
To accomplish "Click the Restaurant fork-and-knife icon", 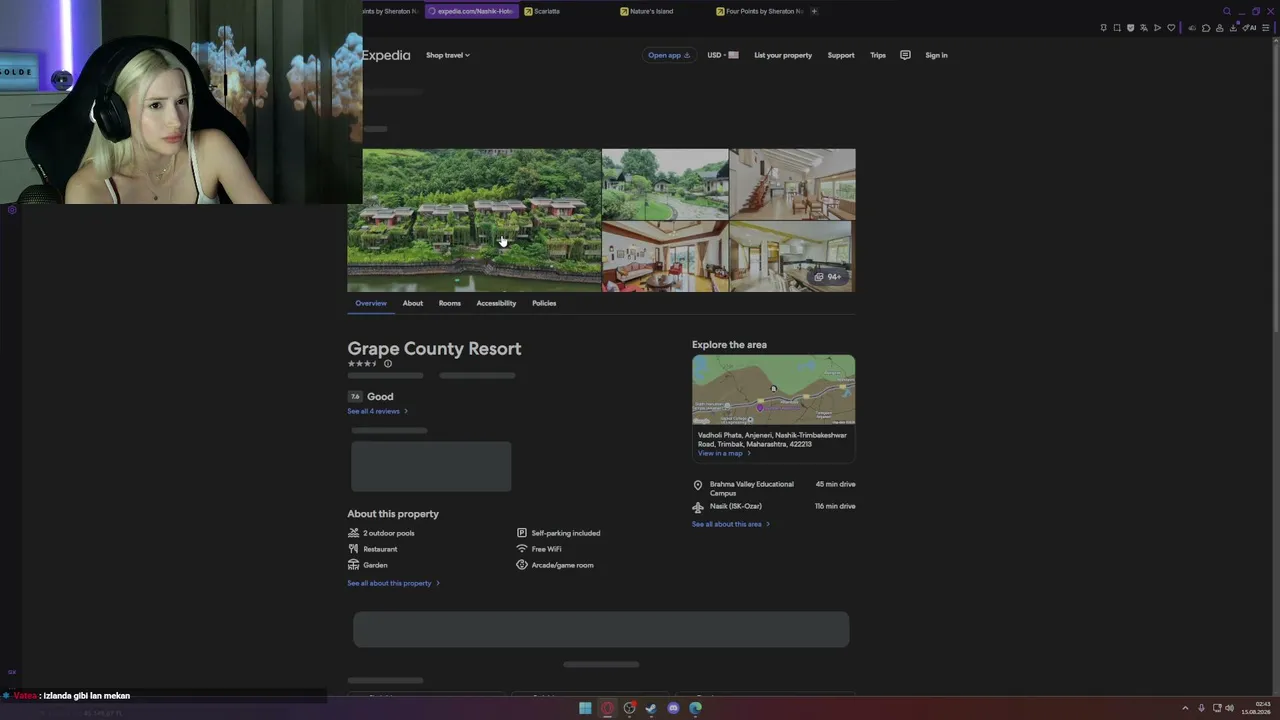I will click(353, 549).
